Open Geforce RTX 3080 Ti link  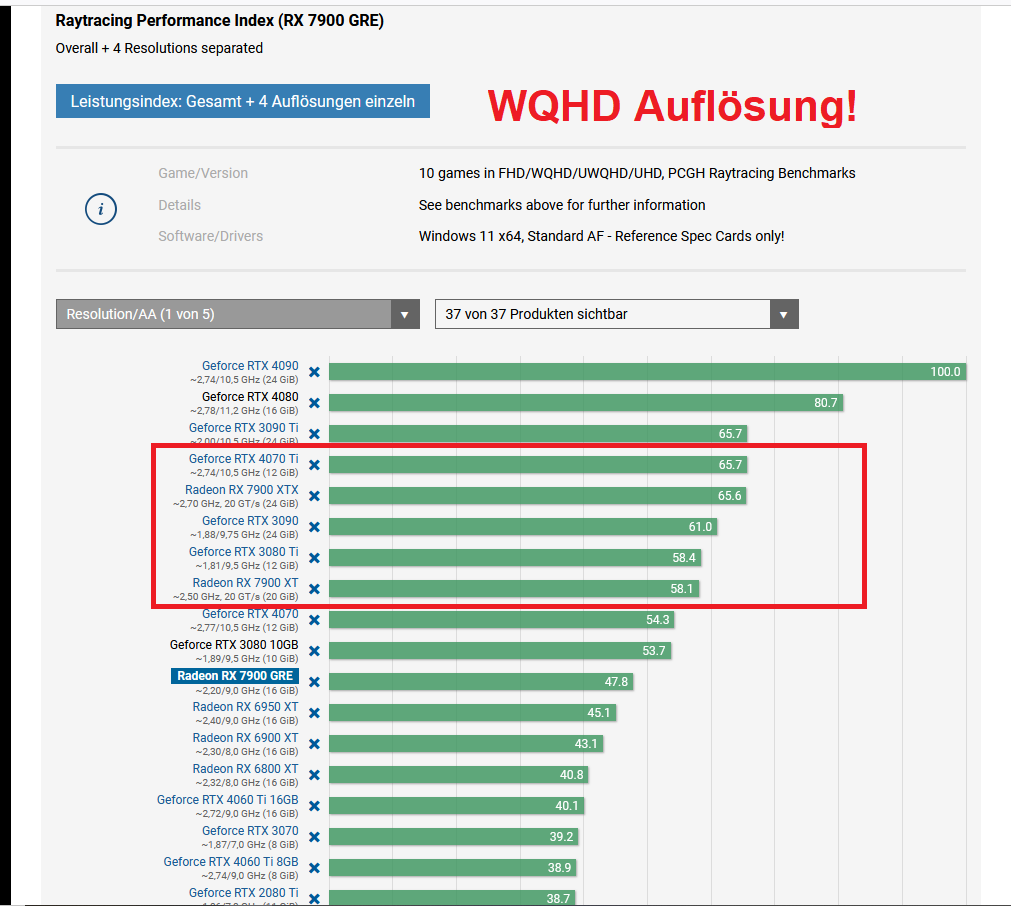pyautogui.click(x=244, y=551)
